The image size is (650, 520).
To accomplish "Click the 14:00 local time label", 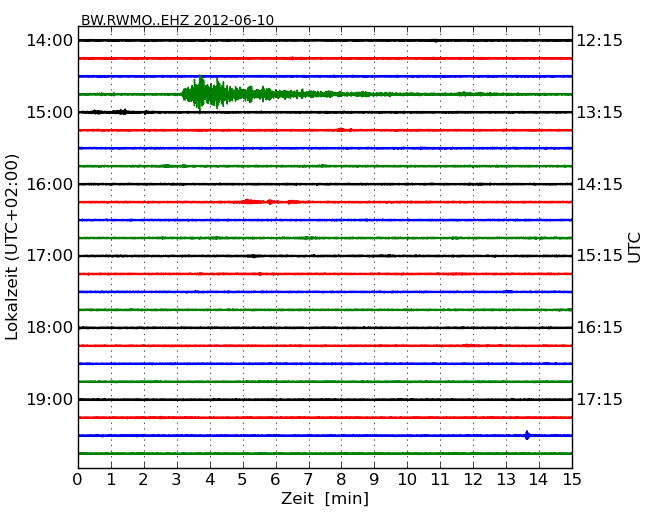I will [x=49, y=41].
